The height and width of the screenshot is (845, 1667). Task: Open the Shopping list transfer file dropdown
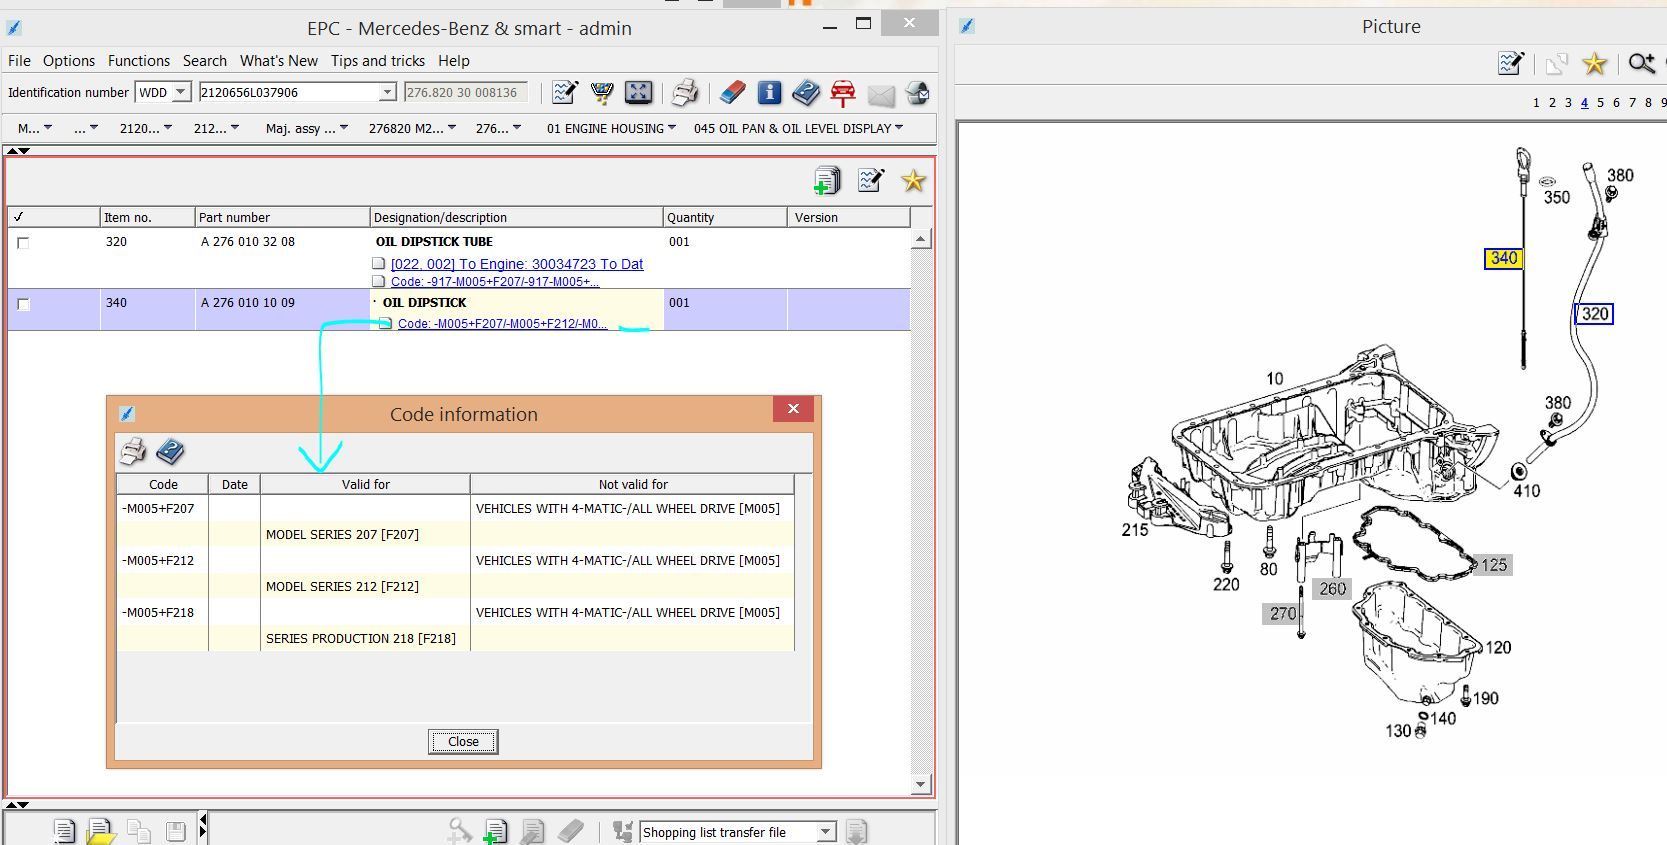tap(826, 832)
